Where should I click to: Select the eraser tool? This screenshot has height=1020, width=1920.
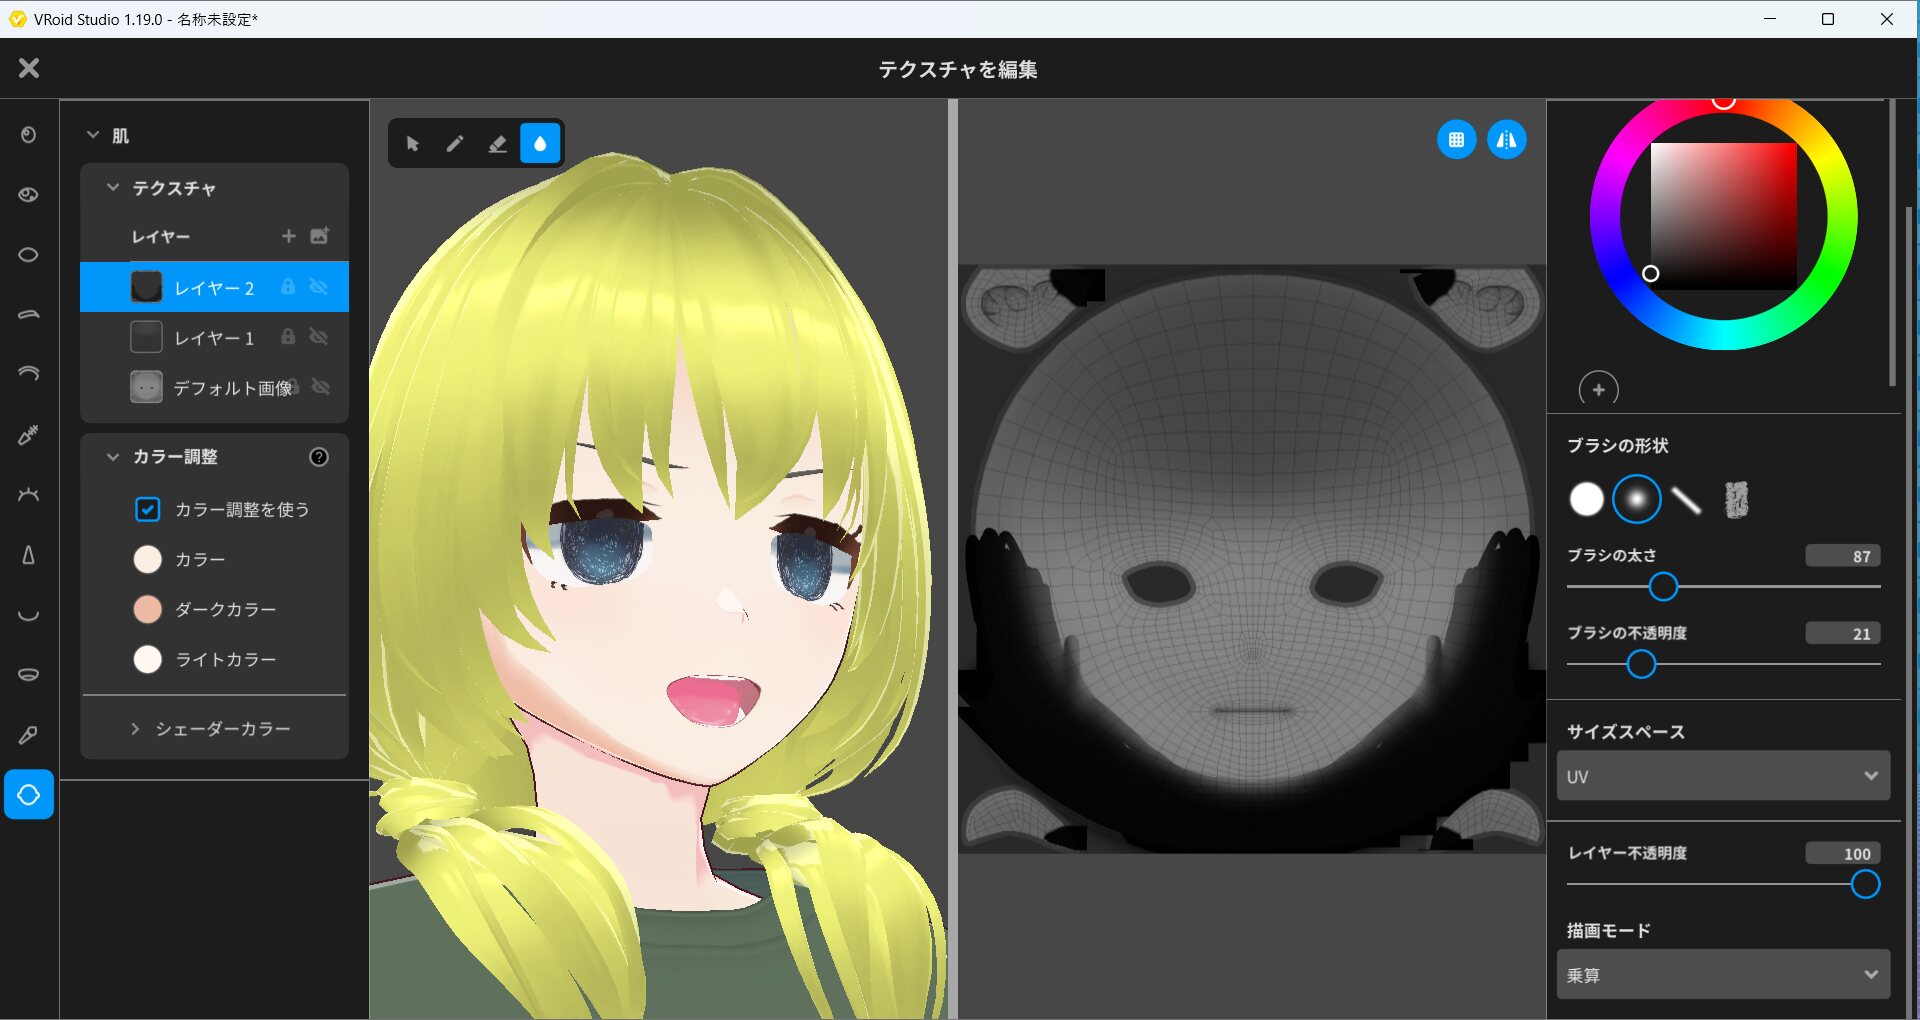497,144
